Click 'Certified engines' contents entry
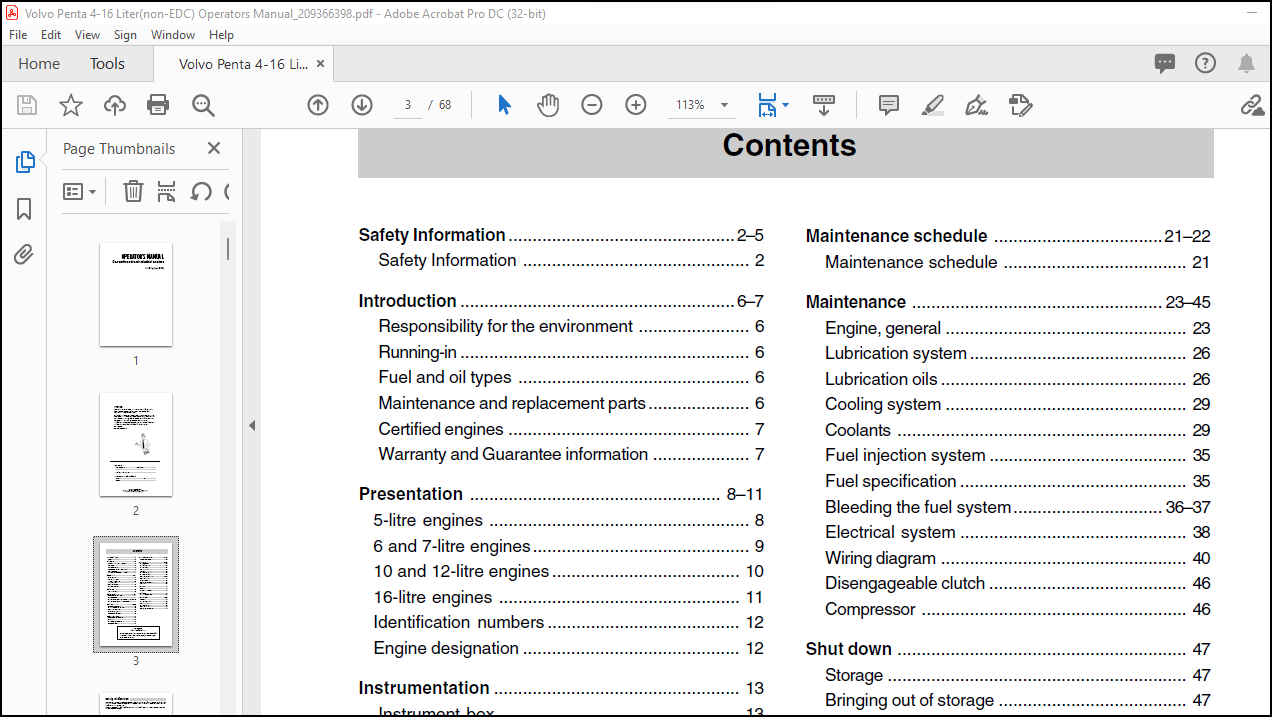 [441, 429]
